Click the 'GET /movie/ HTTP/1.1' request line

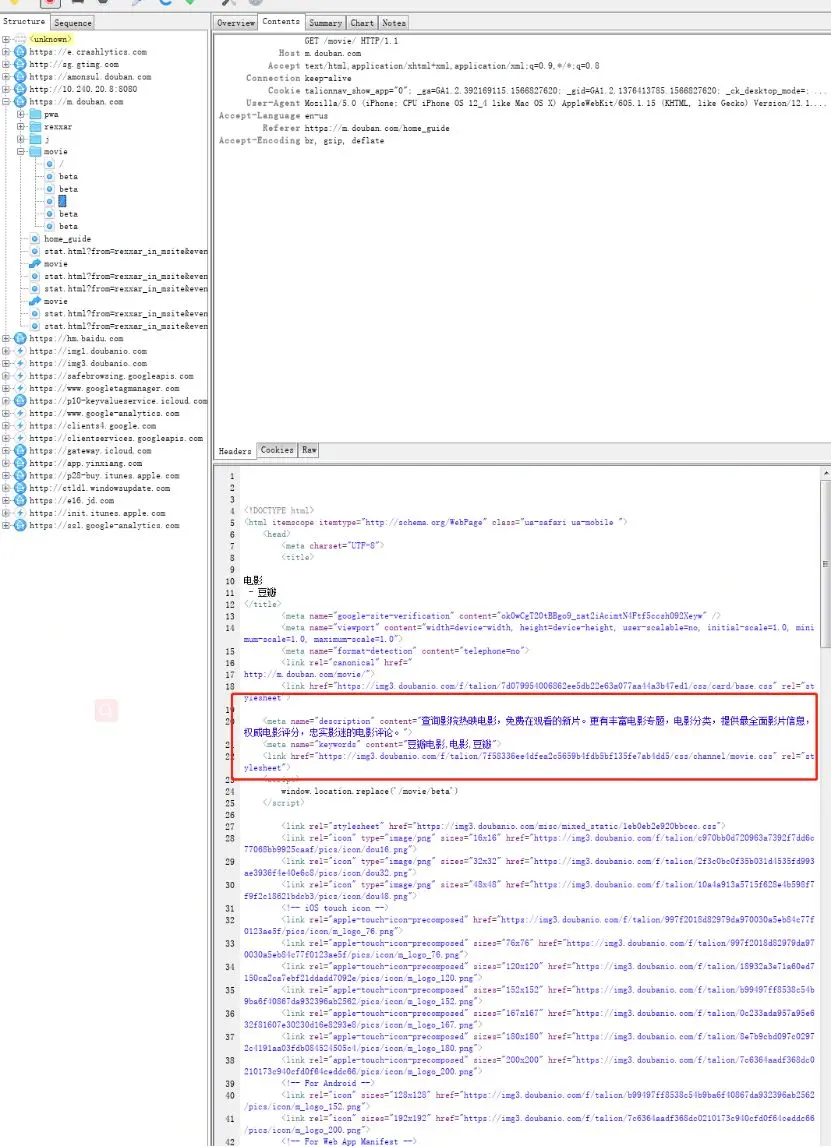click(351, 41)
